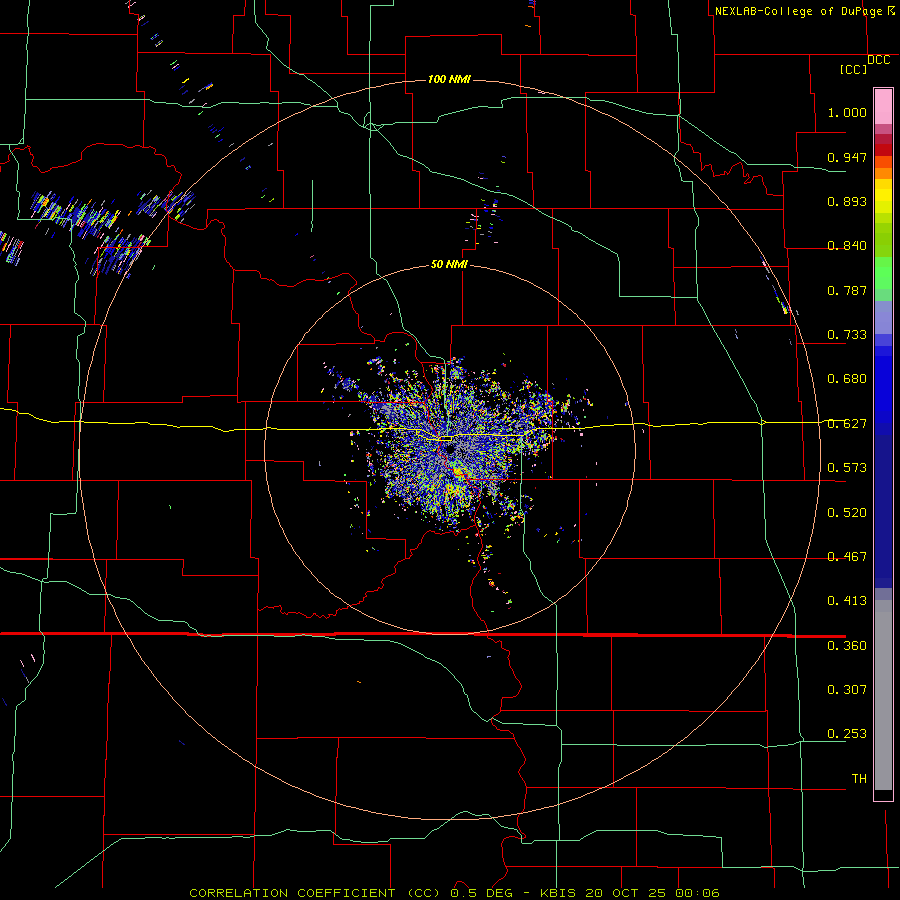Image resolution: width=900 pixels, height=900 pixels.
Task: Click the 0.893 scale value
Action: tap(847, 201)
